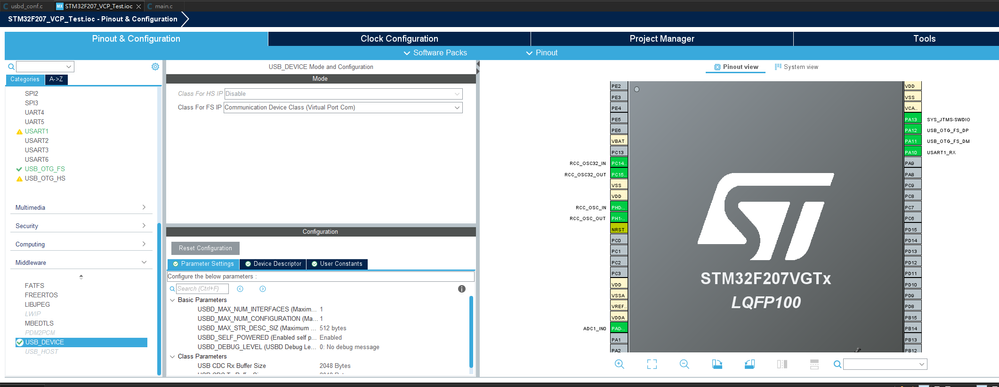Open pin search dropdown below chip view

click(921, 364)
